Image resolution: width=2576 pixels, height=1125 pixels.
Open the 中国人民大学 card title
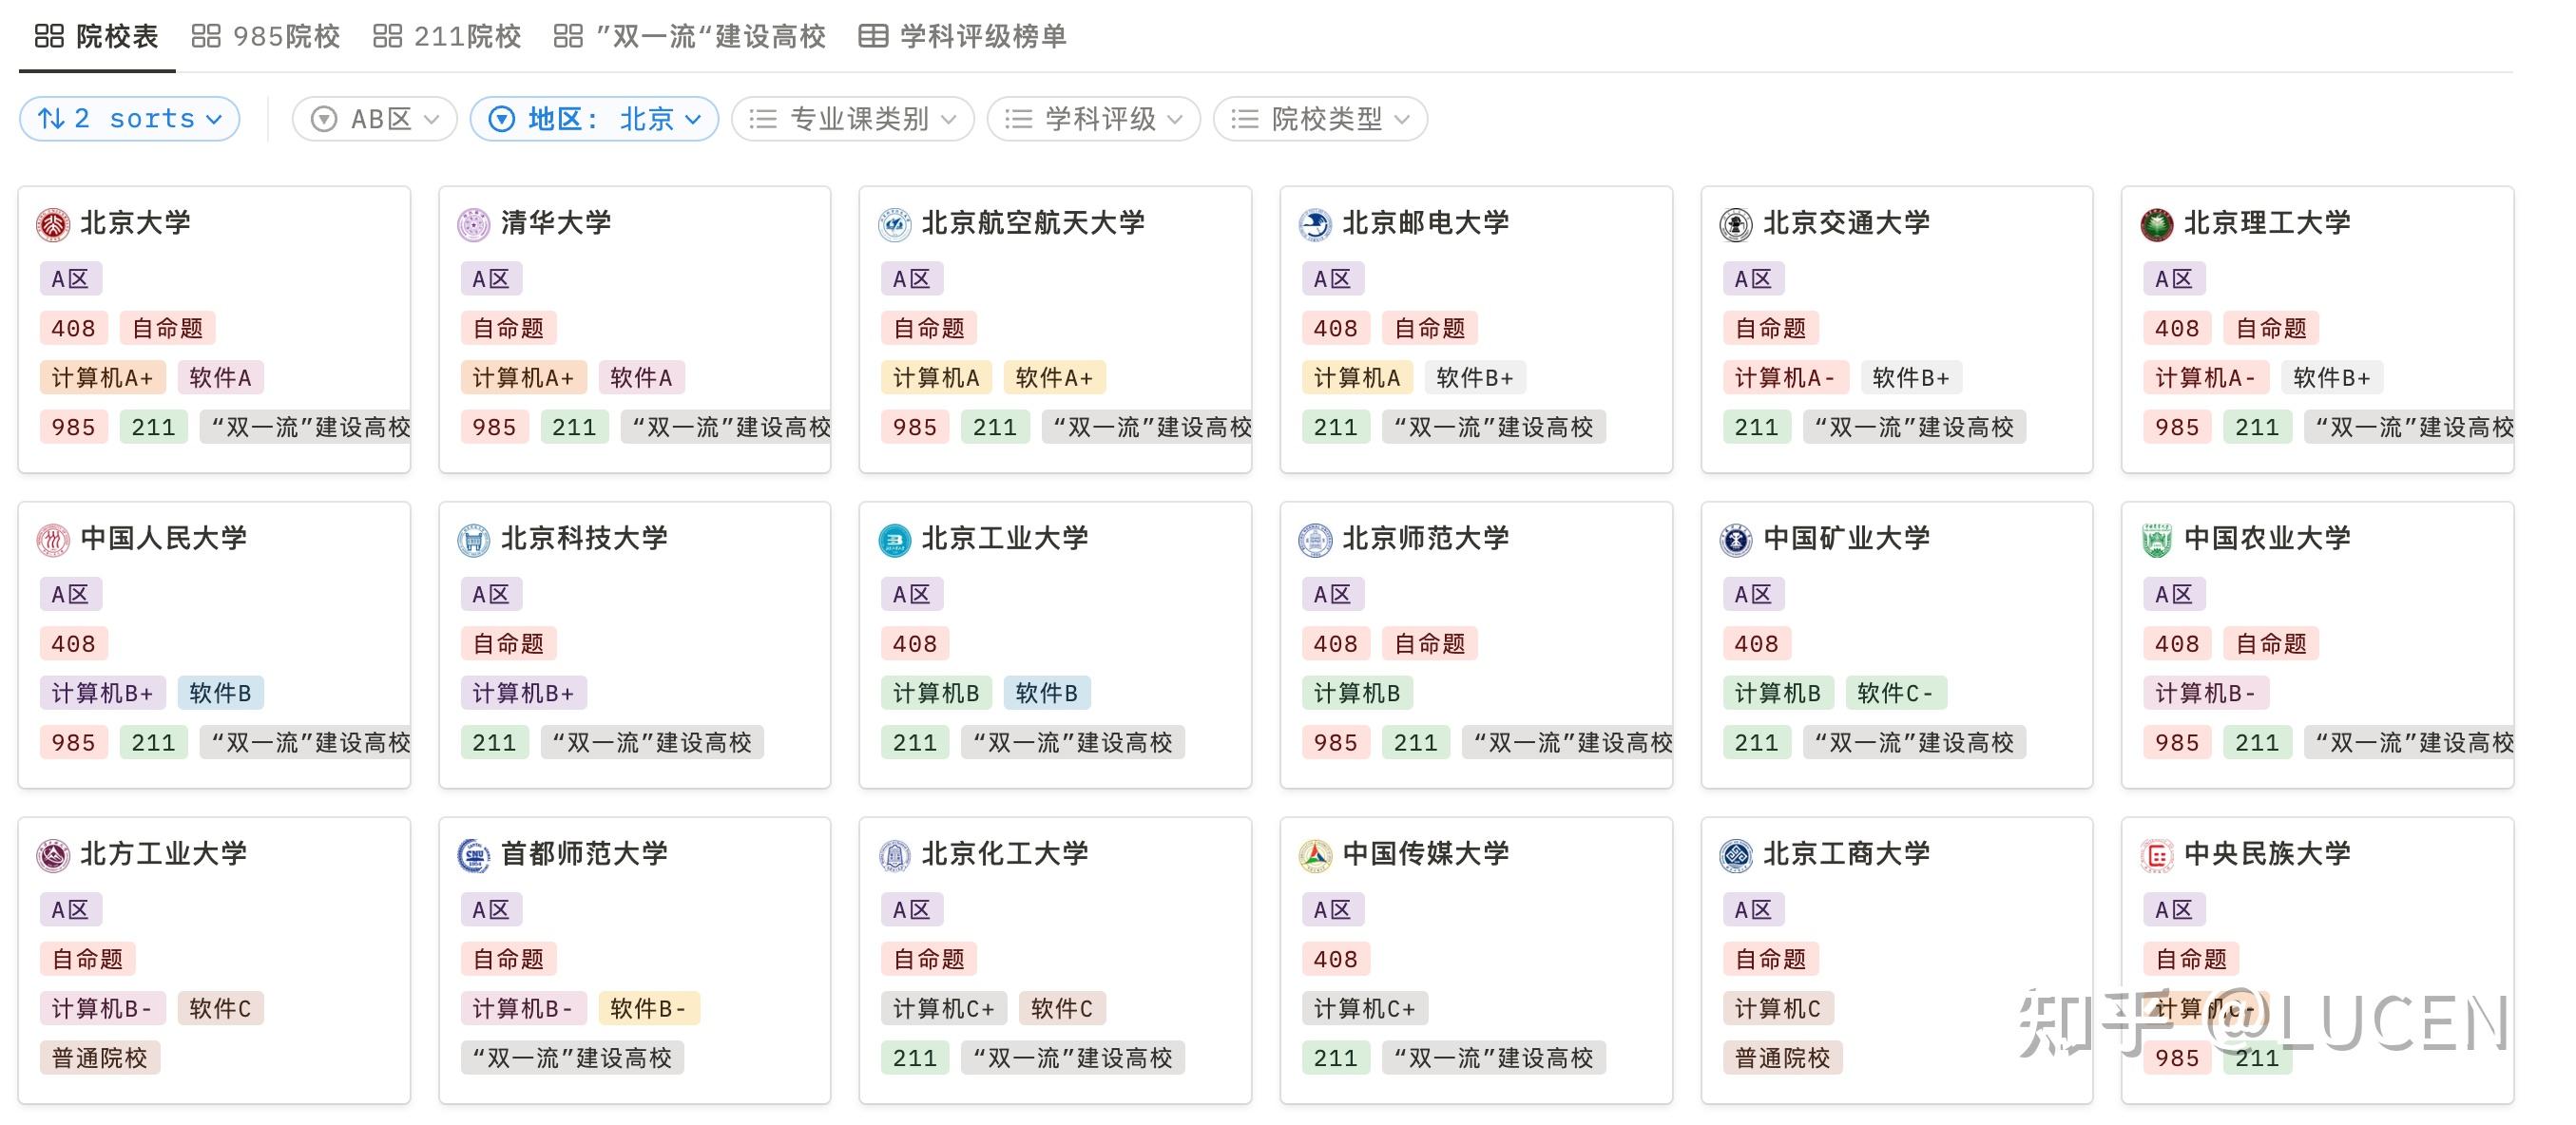tap(163, 539)
